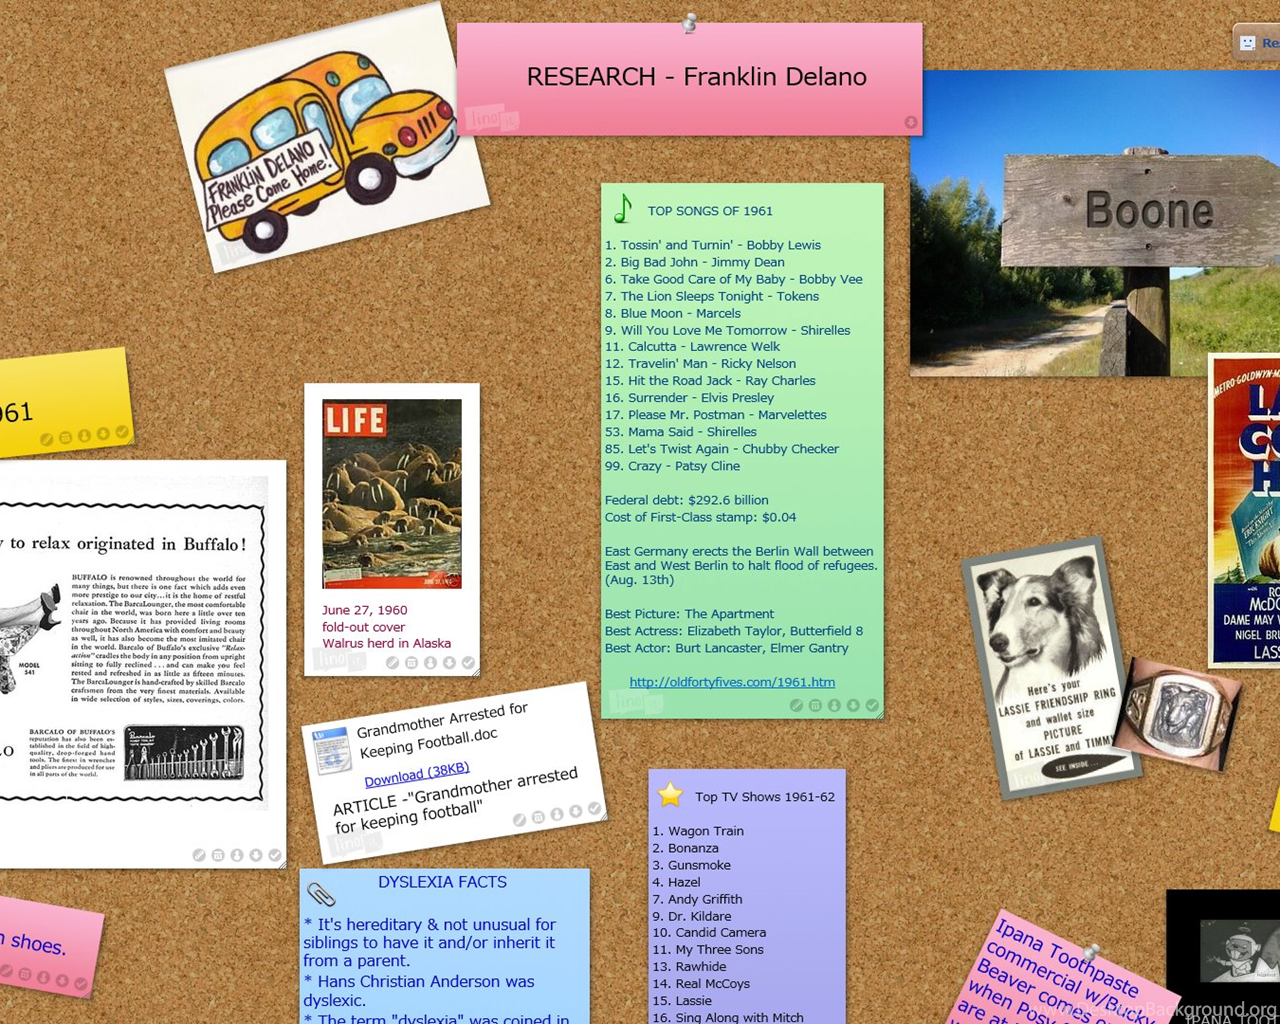The image size is (1280, 1024).
Task: Click 'Cost of First-Class stamp: $0.04' text
Action: tap(700, 517)
